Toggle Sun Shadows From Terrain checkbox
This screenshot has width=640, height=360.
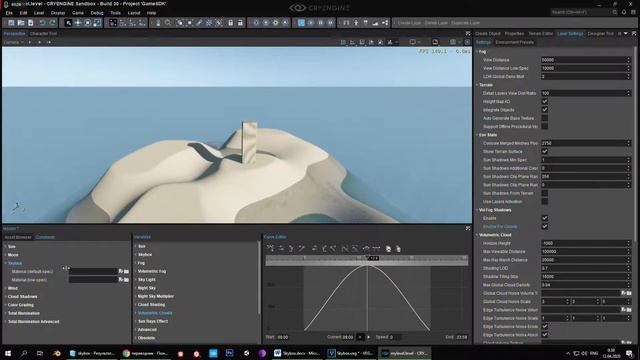(544, 193)
